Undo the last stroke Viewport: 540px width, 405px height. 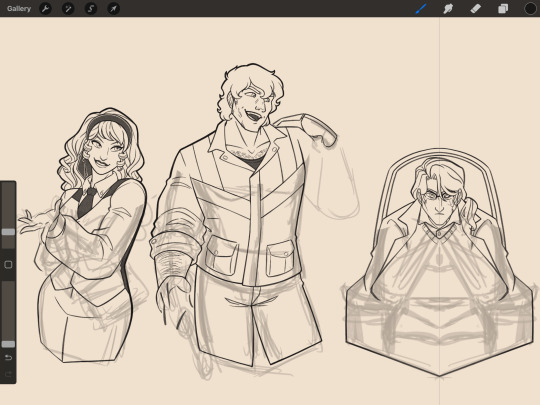pyautogui.click(x=8, y=358)
